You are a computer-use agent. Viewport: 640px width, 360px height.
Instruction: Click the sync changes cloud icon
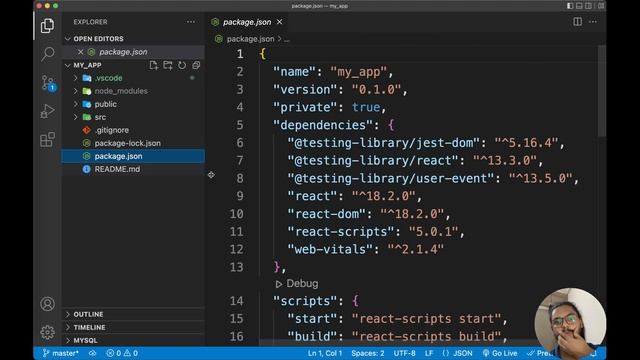[x=93, y=353]
